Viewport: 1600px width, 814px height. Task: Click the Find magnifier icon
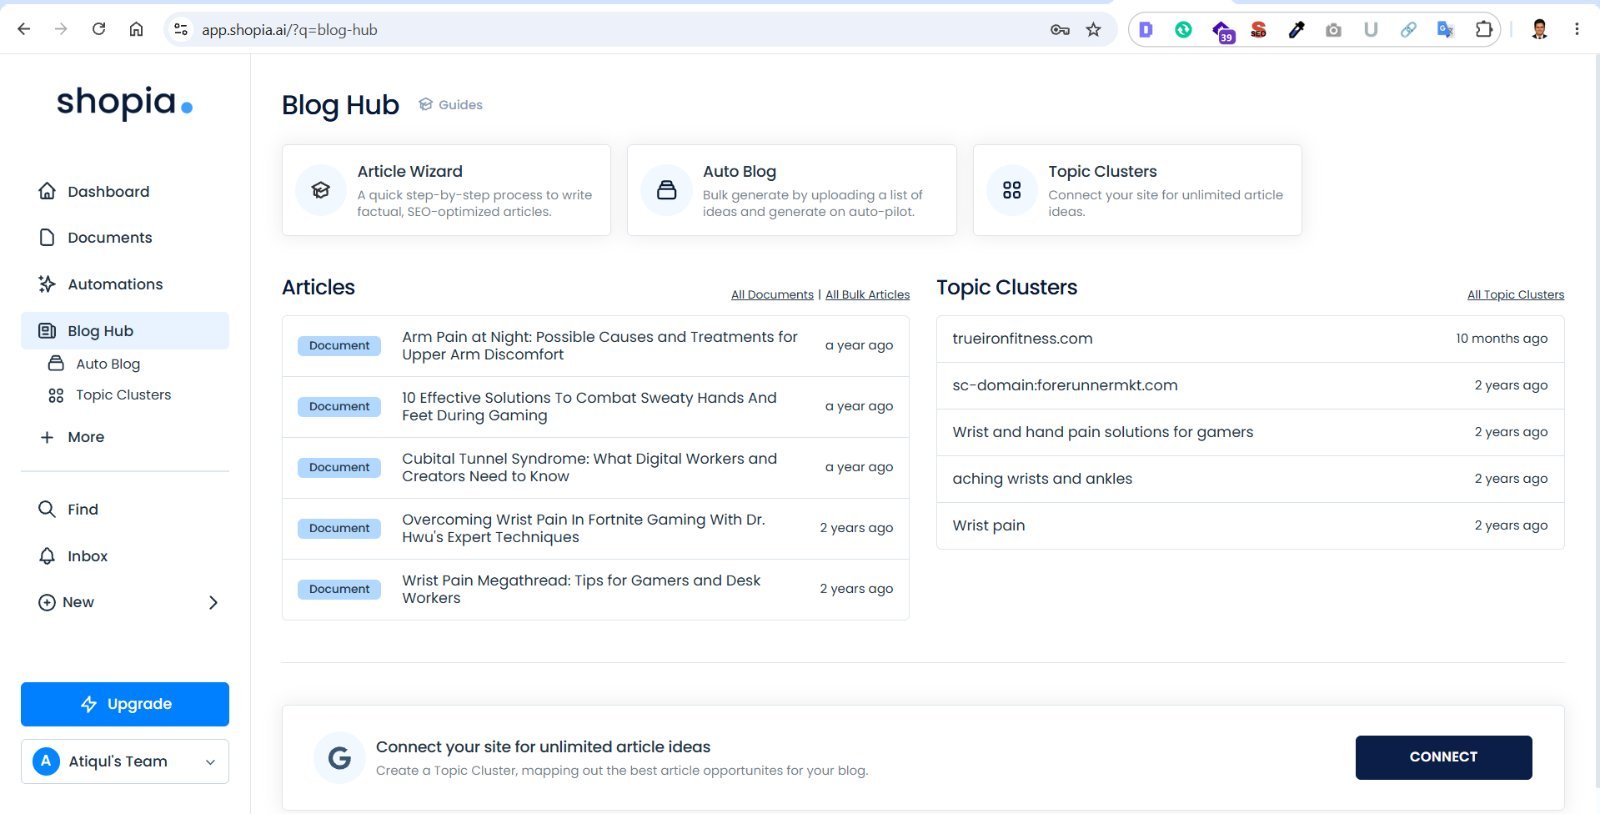[x=47, y=509]
